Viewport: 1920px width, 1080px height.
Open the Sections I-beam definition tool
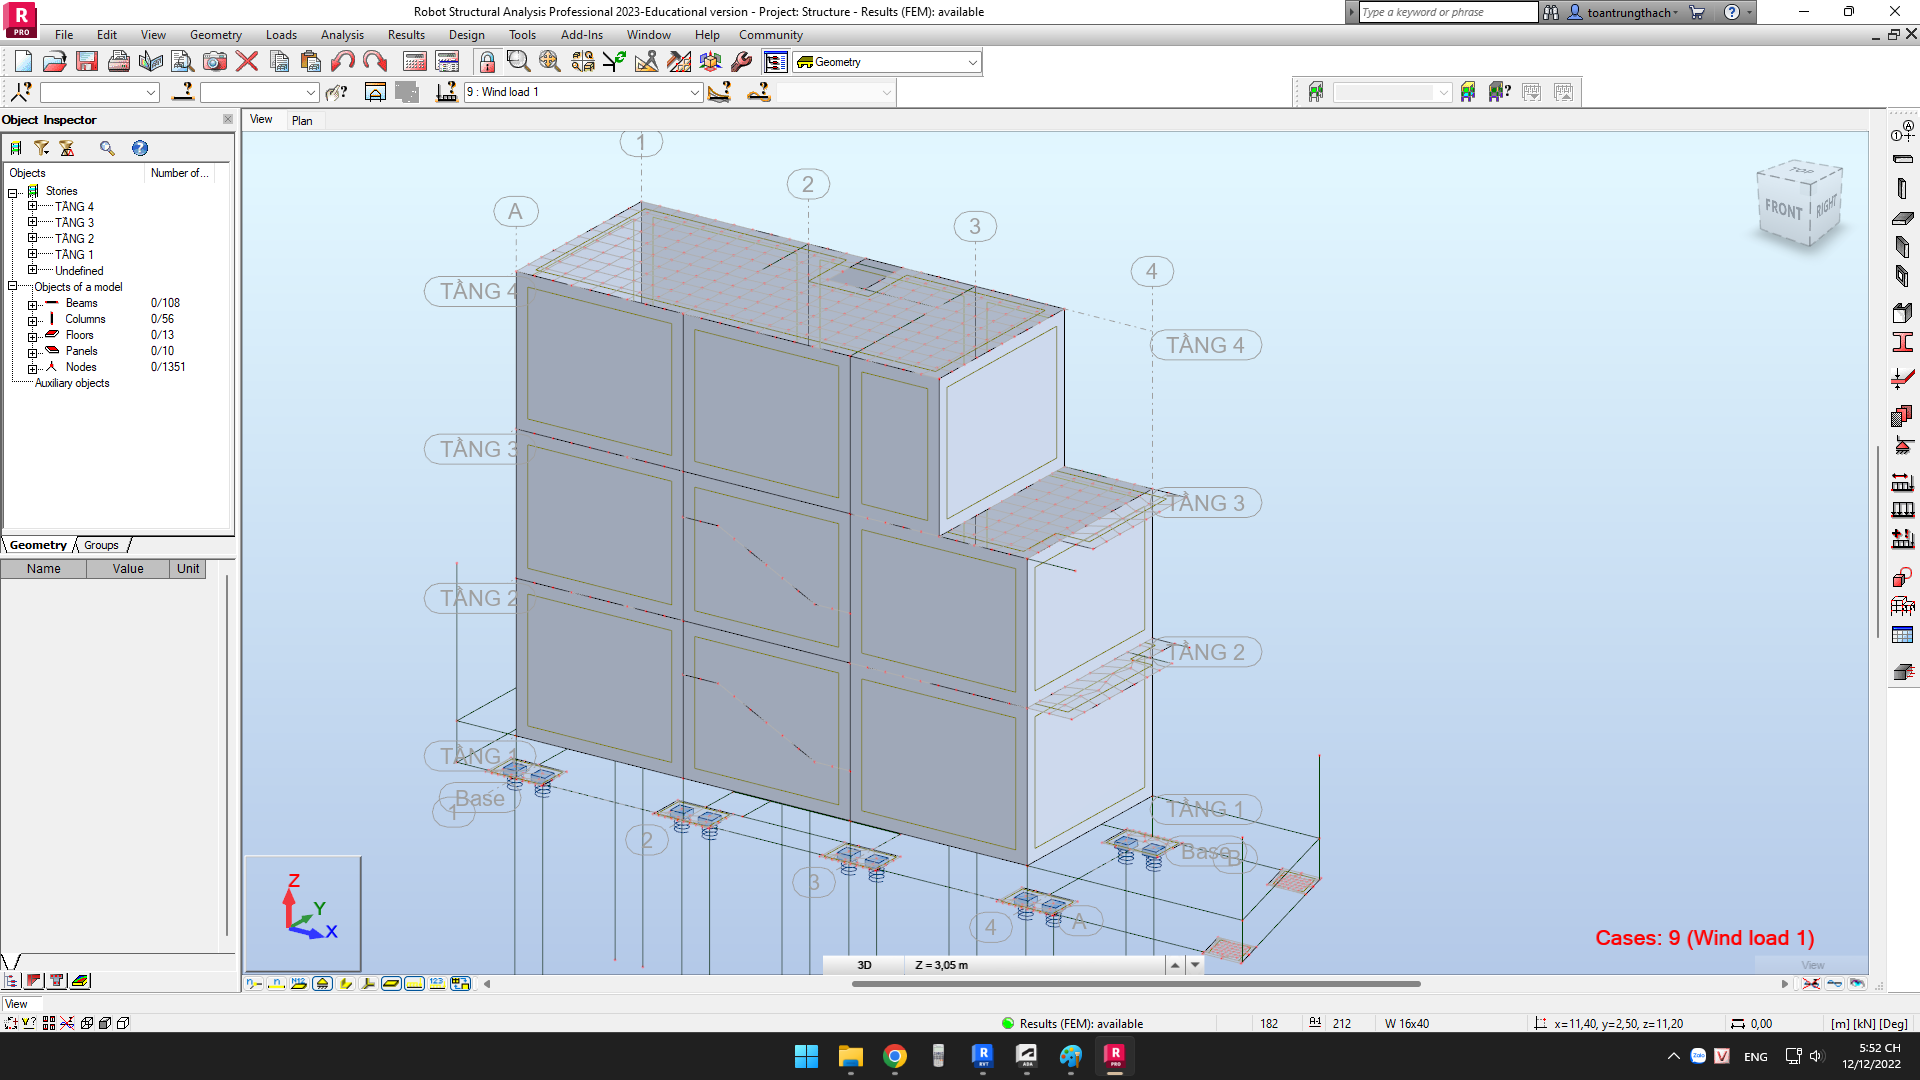1903,342
